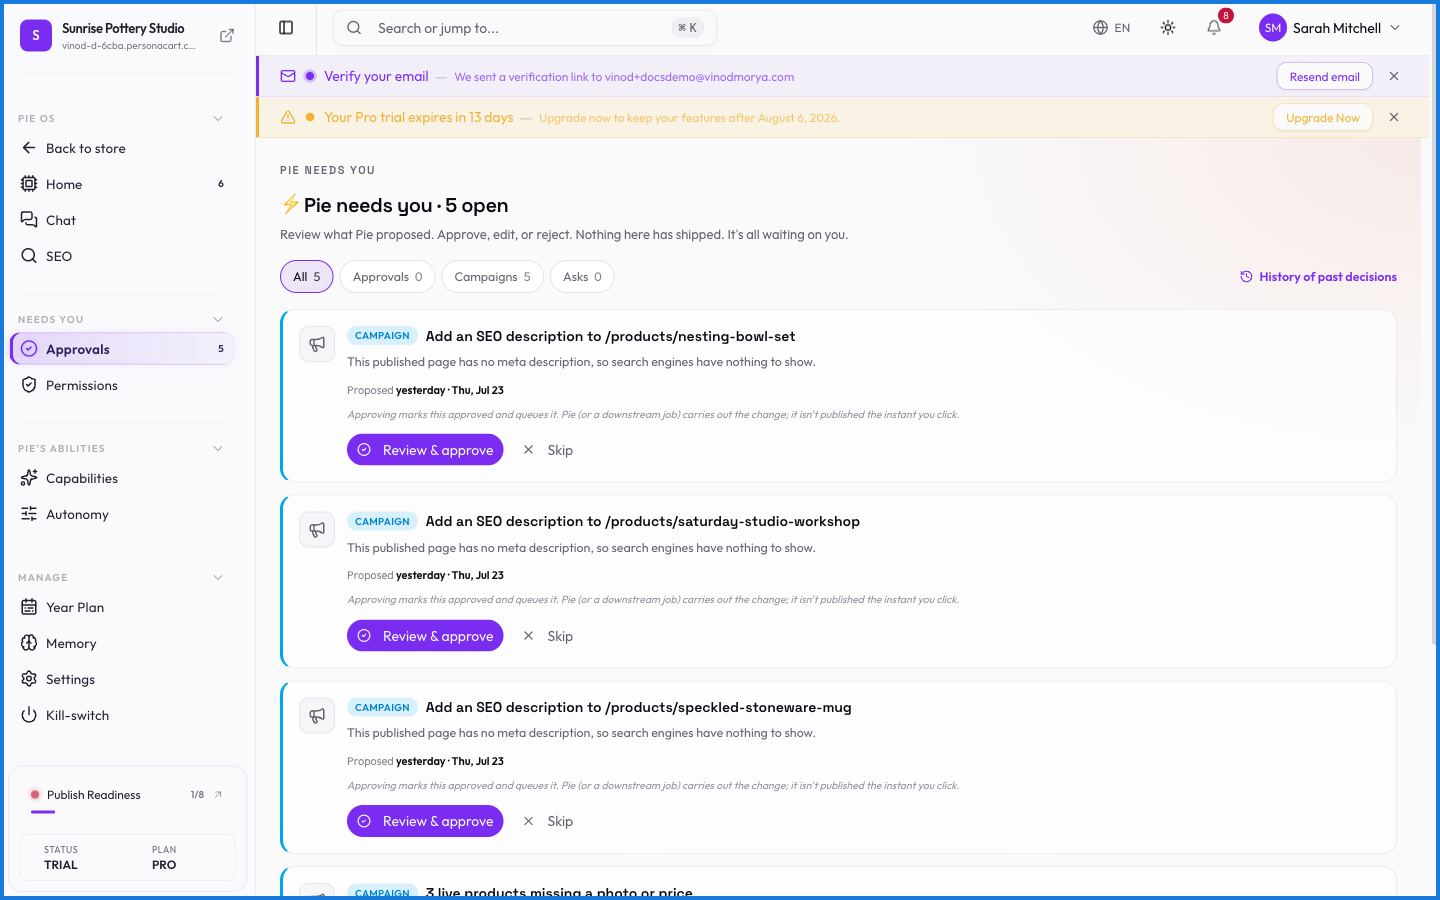Collapse the PIE'S ABILITIES sidebar section
Screen dimensions: 1440x900
tap(218, 449)
